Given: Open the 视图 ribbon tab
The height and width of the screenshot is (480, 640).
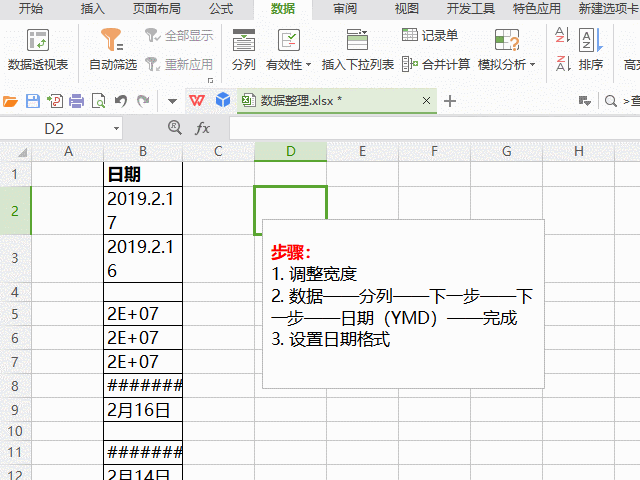Looking at the screenshot, I should (x=406, y=9).
